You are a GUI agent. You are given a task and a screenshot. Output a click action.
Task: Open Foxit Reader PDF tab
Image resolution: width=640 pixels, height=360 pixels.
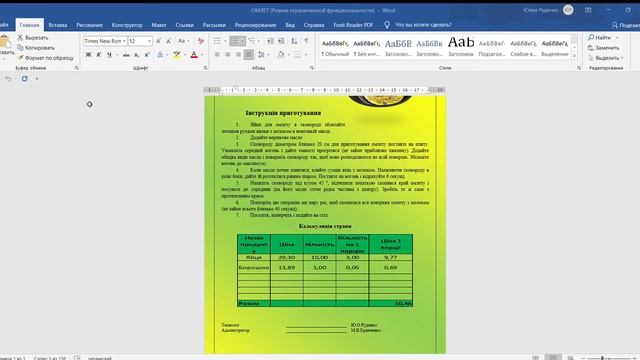(353, 25)
